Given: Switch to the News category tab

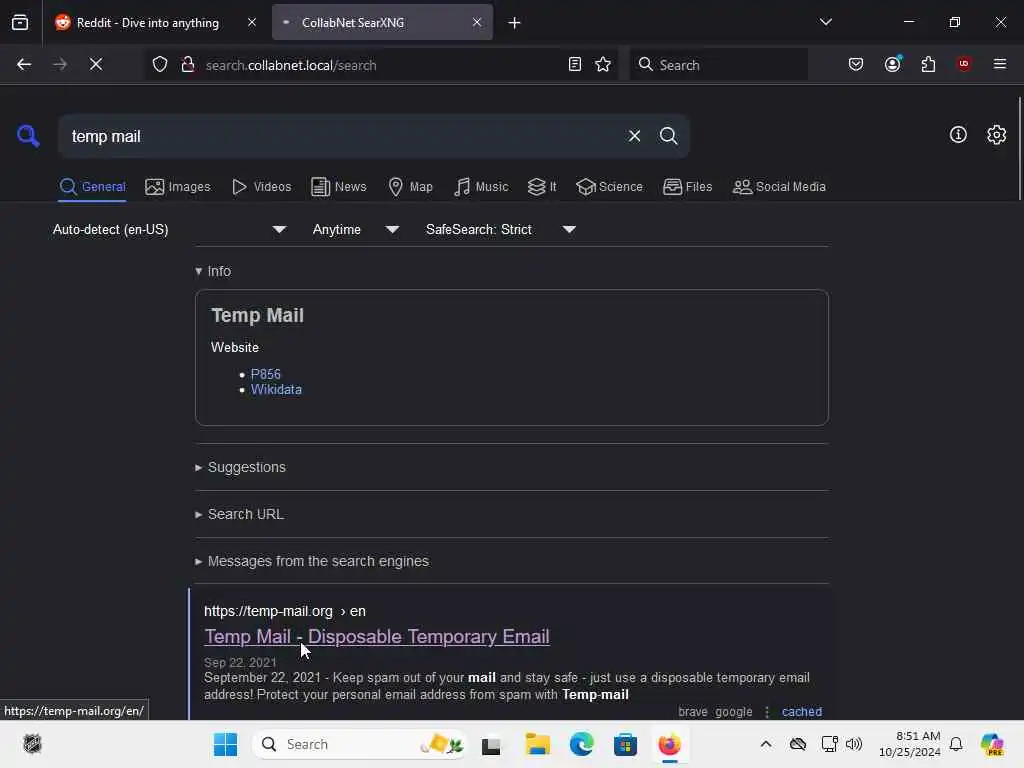Looking at the screenshot, I should pyautogui.click(x=338, y=187).
